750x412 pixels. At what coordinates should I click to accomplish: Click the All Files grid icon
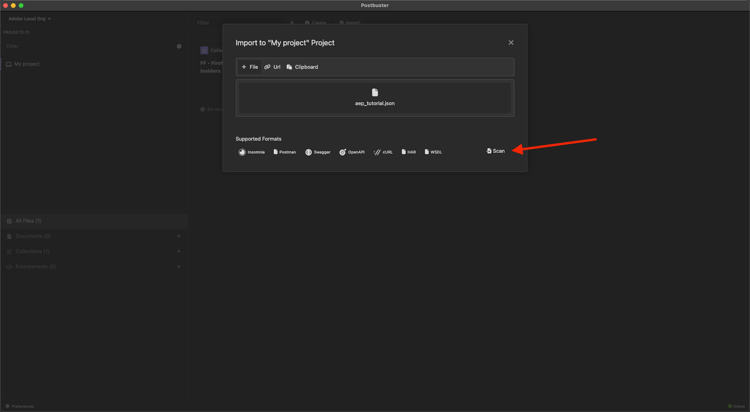(9, 221)
